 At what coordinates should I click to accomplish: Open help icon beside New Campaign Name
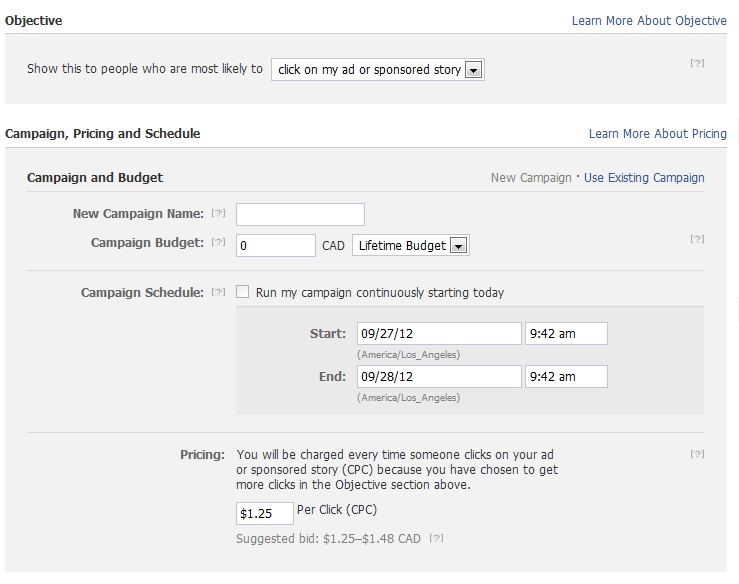(x=218, y=213)
